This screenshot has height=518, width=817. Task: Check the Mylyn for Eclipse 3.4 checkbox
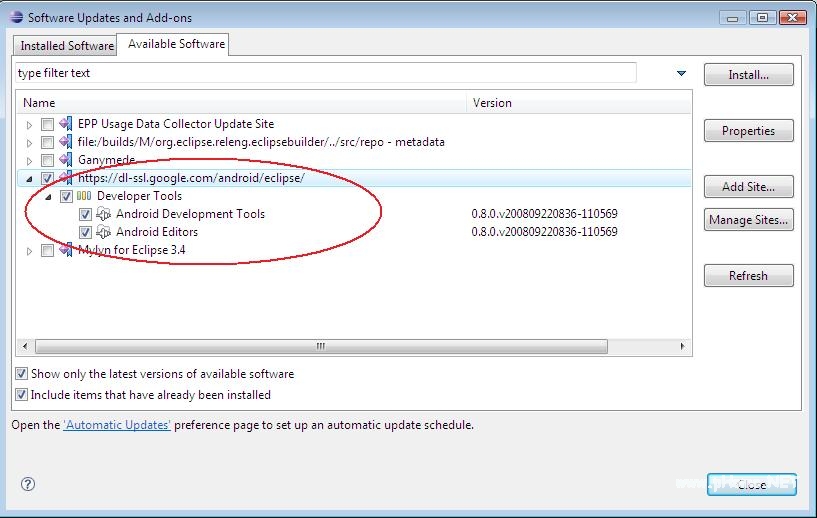point(47,251)
